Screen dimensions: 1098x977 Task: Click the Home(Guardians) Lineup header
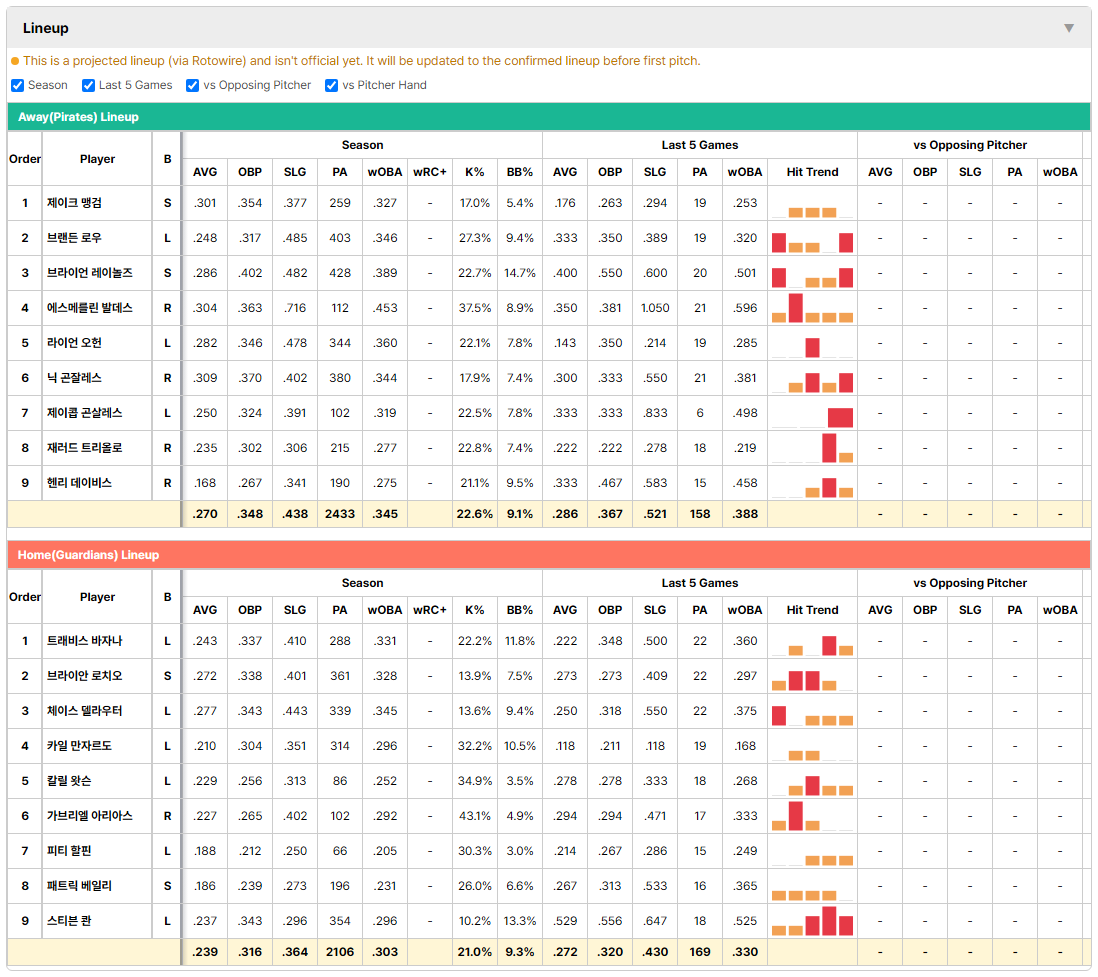(548, 555)
